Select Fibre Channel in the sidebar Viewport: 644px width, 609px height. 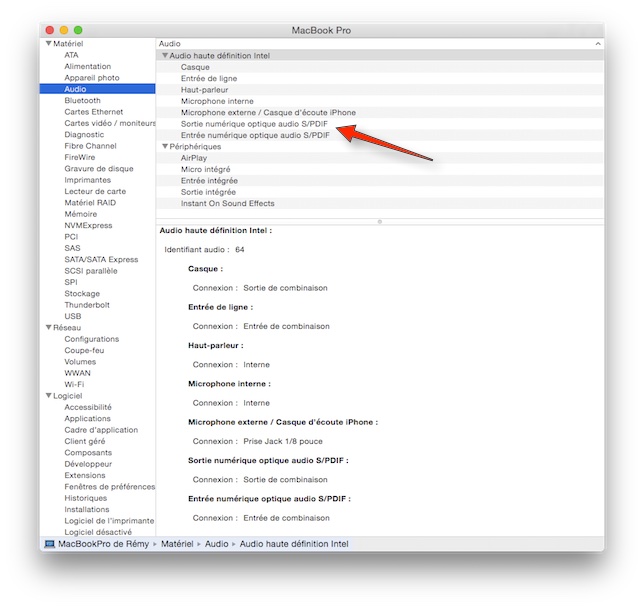pos(90,146)
